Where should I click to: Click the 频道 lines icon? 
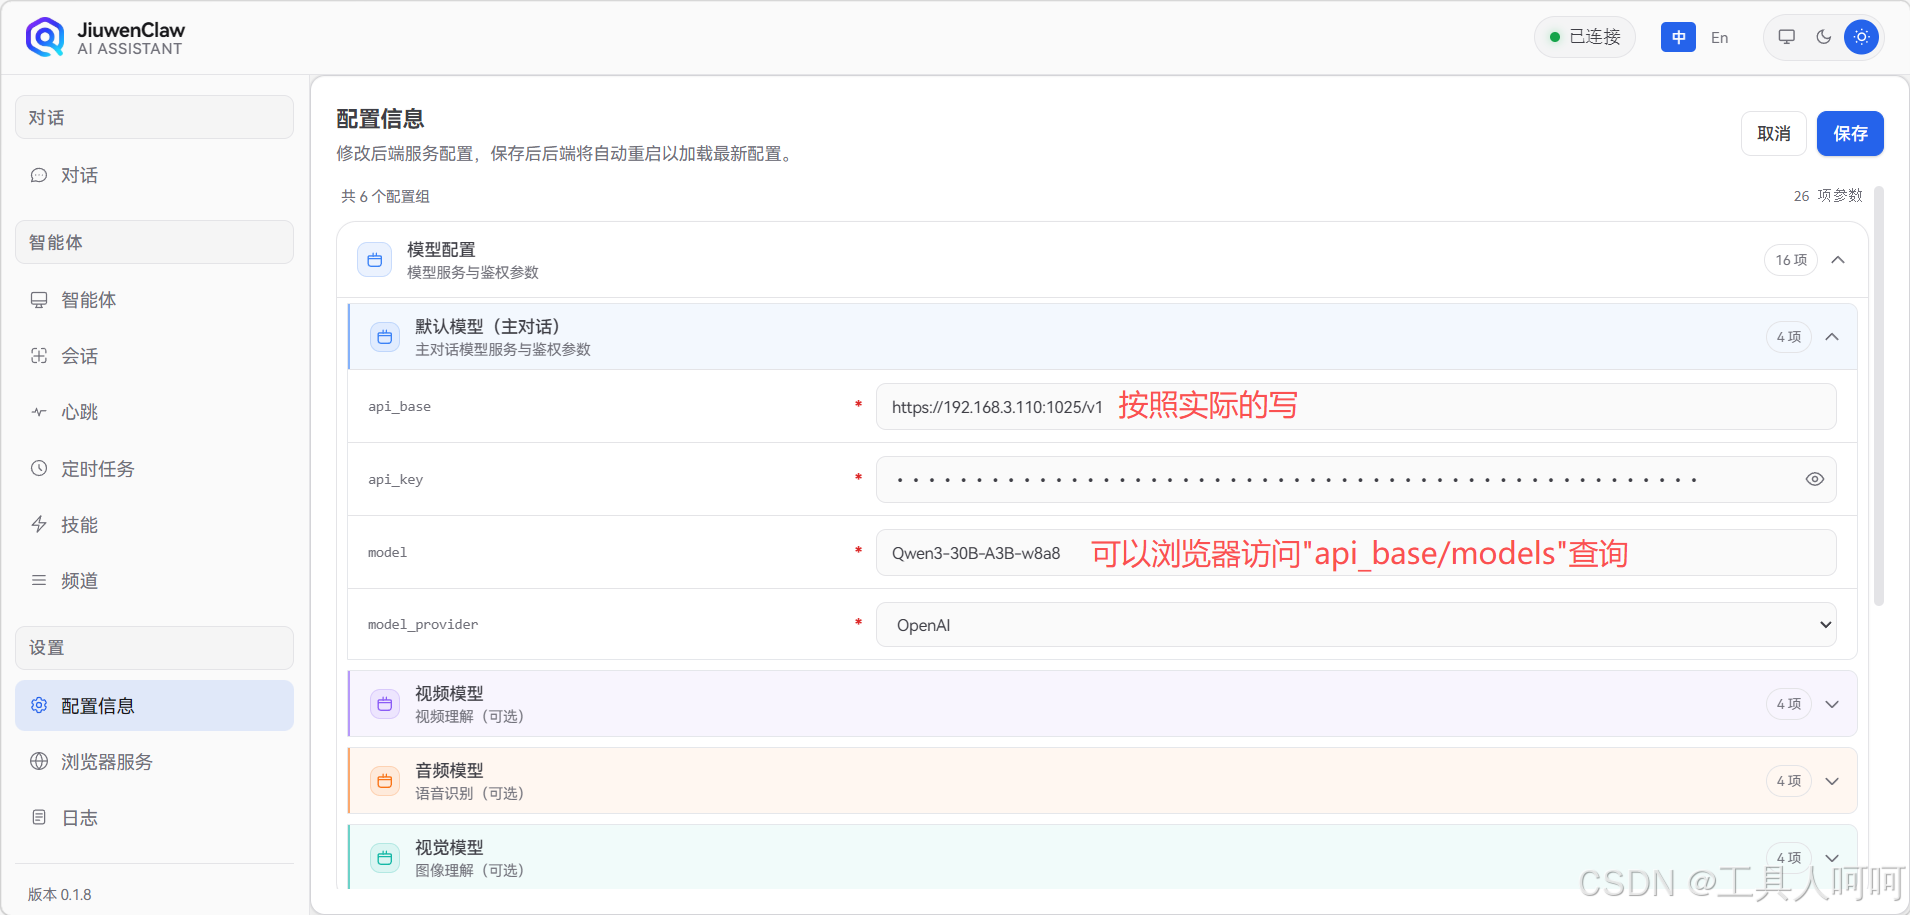point(39,580)
